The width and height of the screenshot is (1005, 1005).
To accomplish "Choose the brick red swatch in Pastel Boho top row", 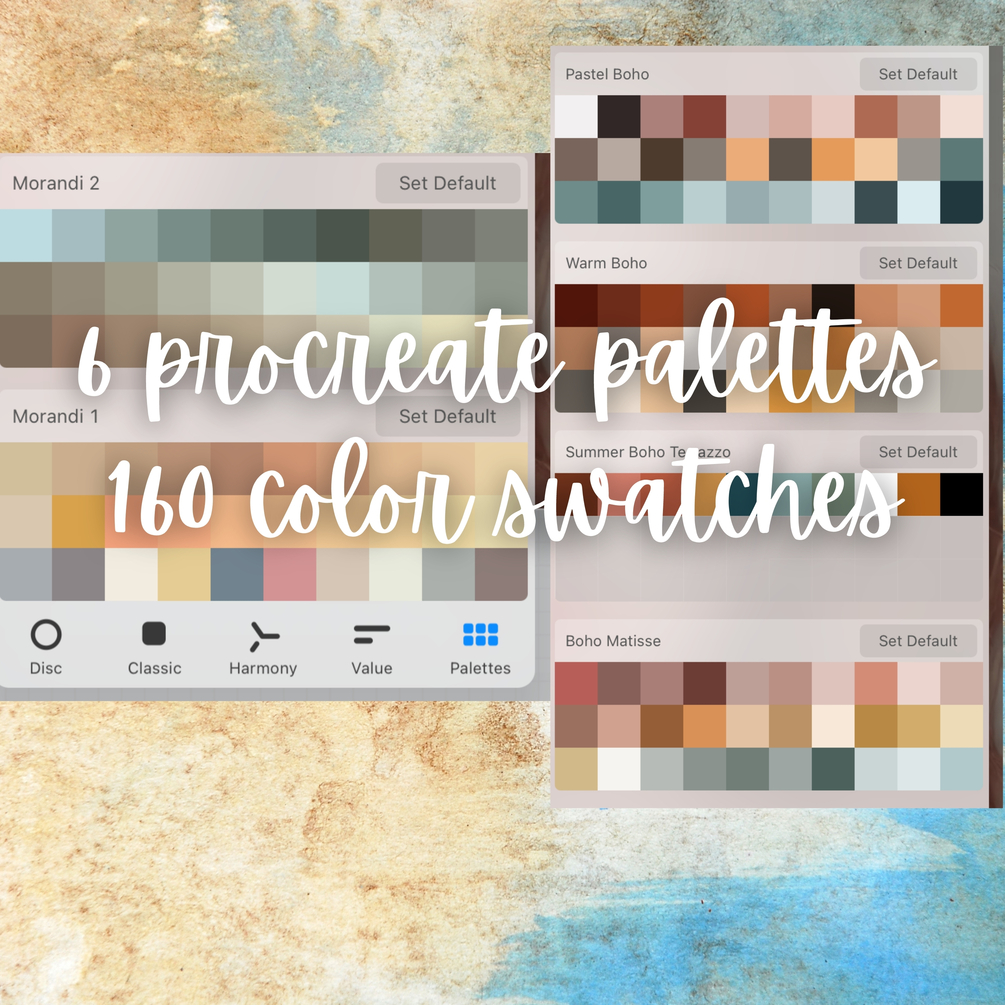I will point(704,117).
